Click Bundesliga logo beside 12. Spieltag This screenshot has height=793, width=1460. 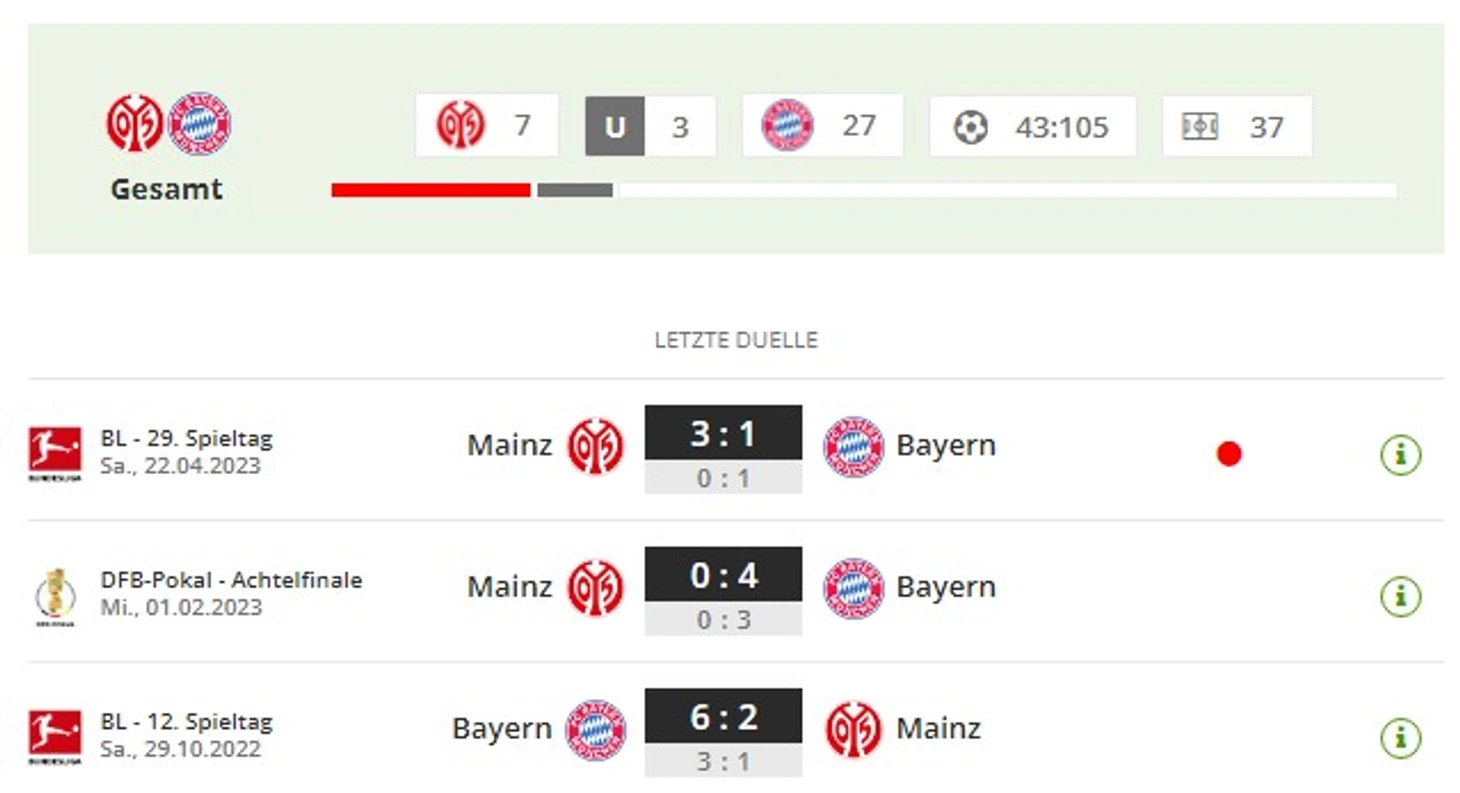click(x=55, y=737)
